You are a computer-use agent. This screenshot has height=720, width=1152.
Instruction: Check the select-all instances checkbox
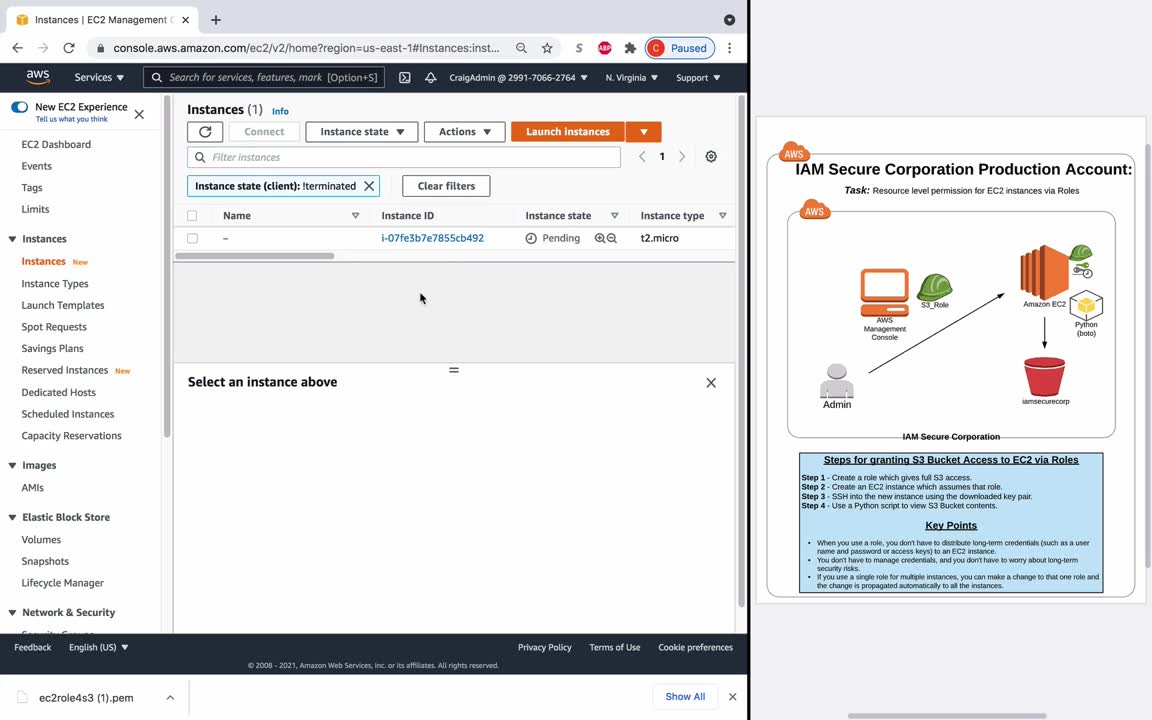[x=192, y=215]
